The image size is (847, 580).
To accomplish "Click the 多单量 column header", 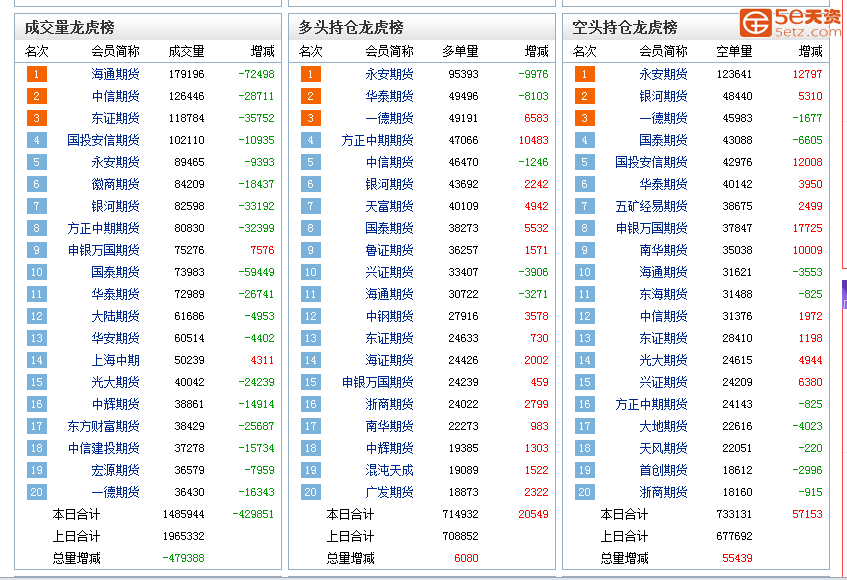I will point(460,51).
